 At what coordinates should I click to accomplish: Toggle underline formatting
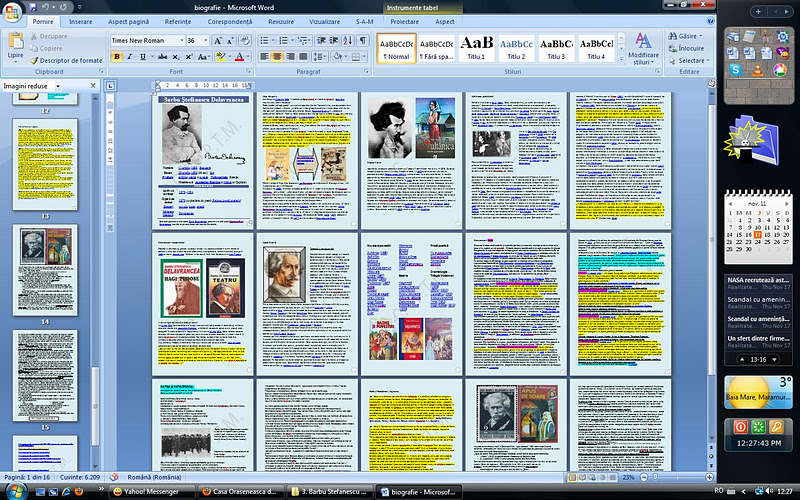pos(143,57)
